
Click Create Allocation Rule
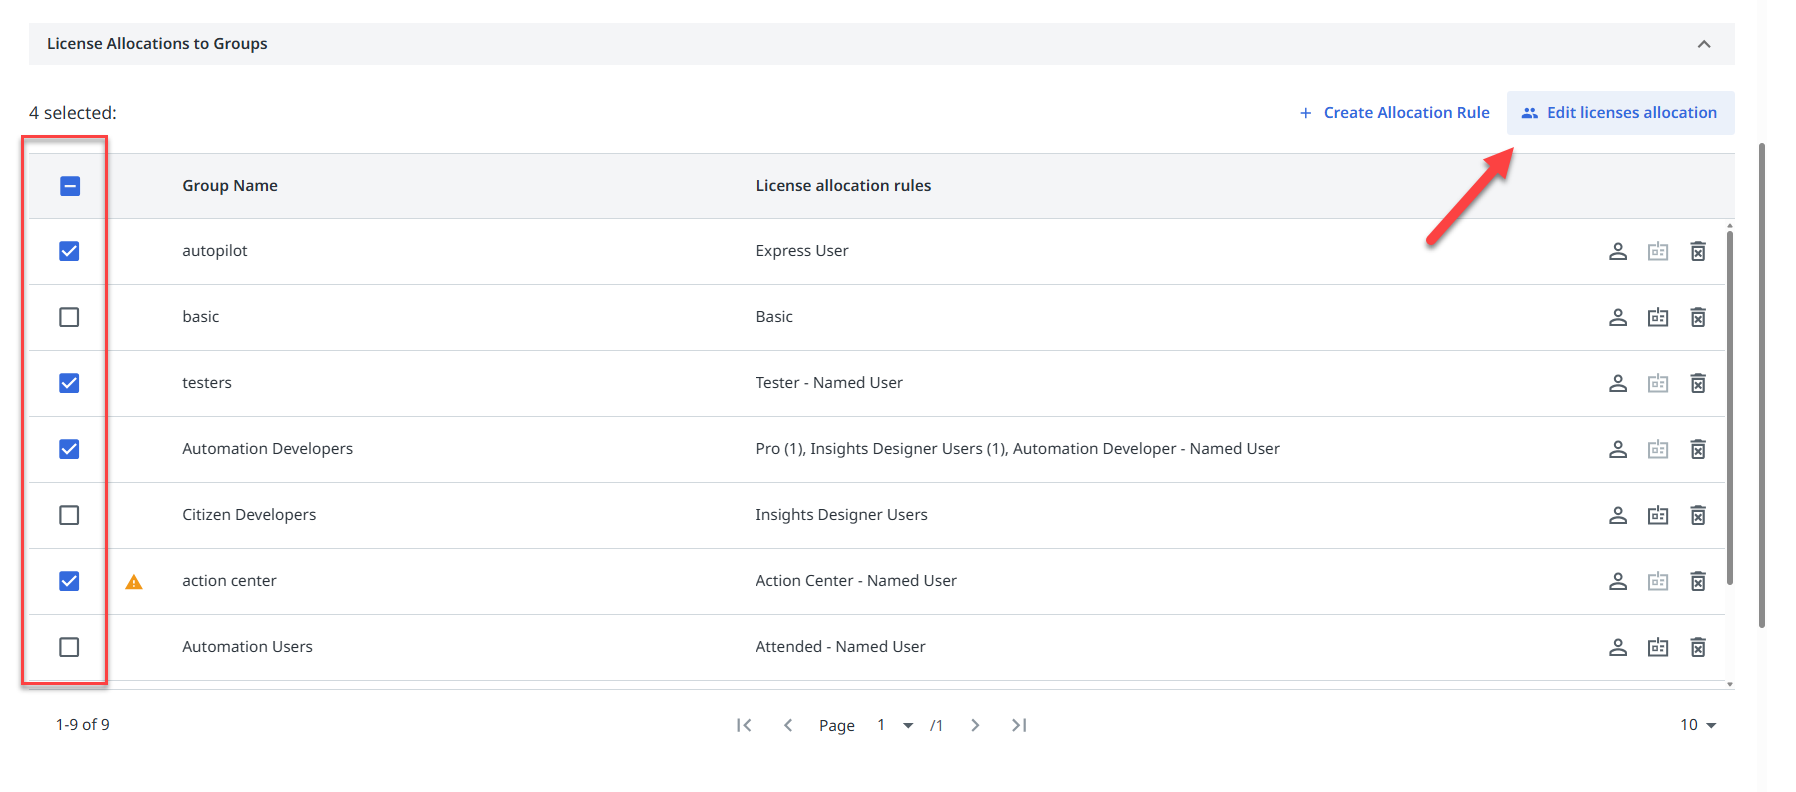pyautogui.click(x=1394, y=113)
